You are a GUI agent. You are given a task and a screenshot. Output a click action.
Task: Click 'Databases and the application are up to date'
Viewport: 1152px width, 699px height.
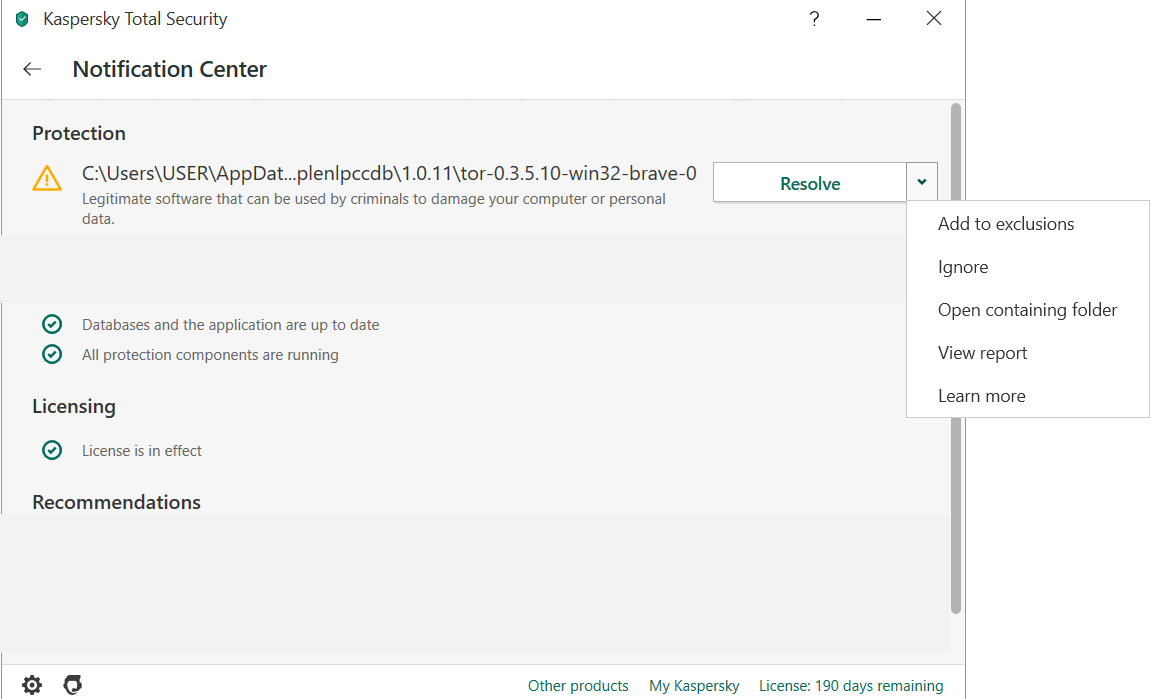click(x=231, y=325)
